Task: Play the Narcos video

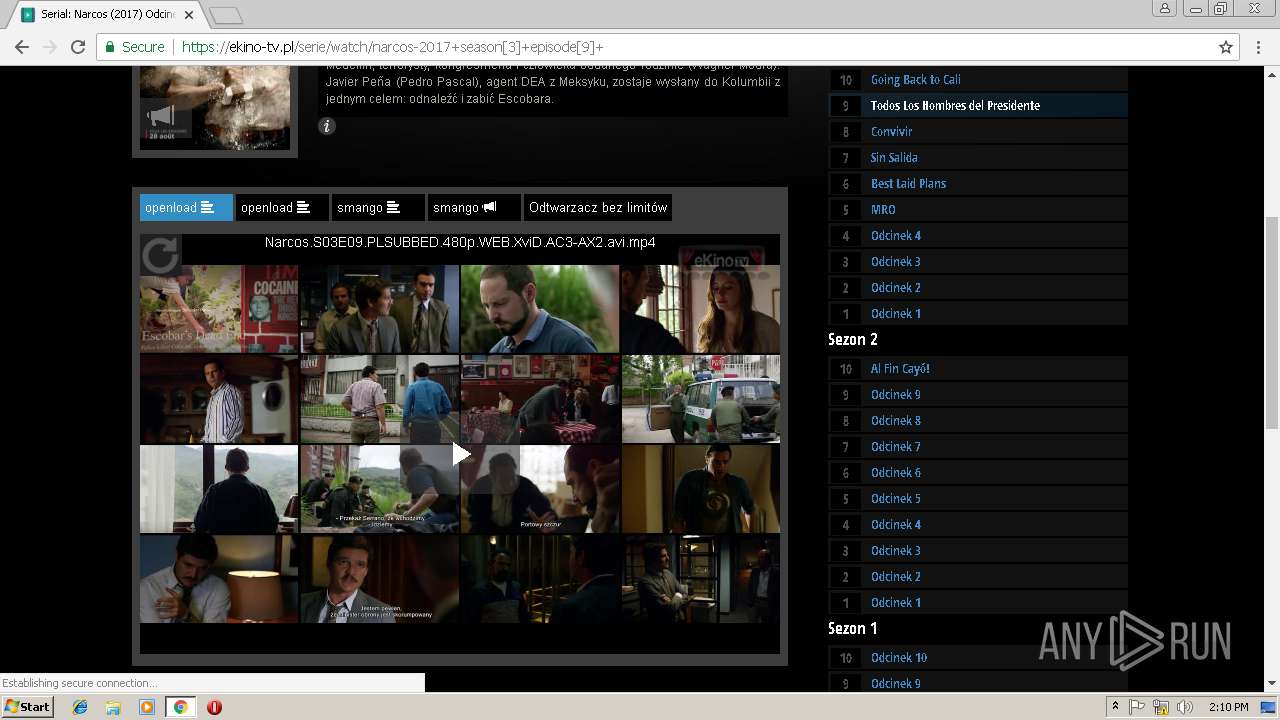Action: (x=460, y=454)
